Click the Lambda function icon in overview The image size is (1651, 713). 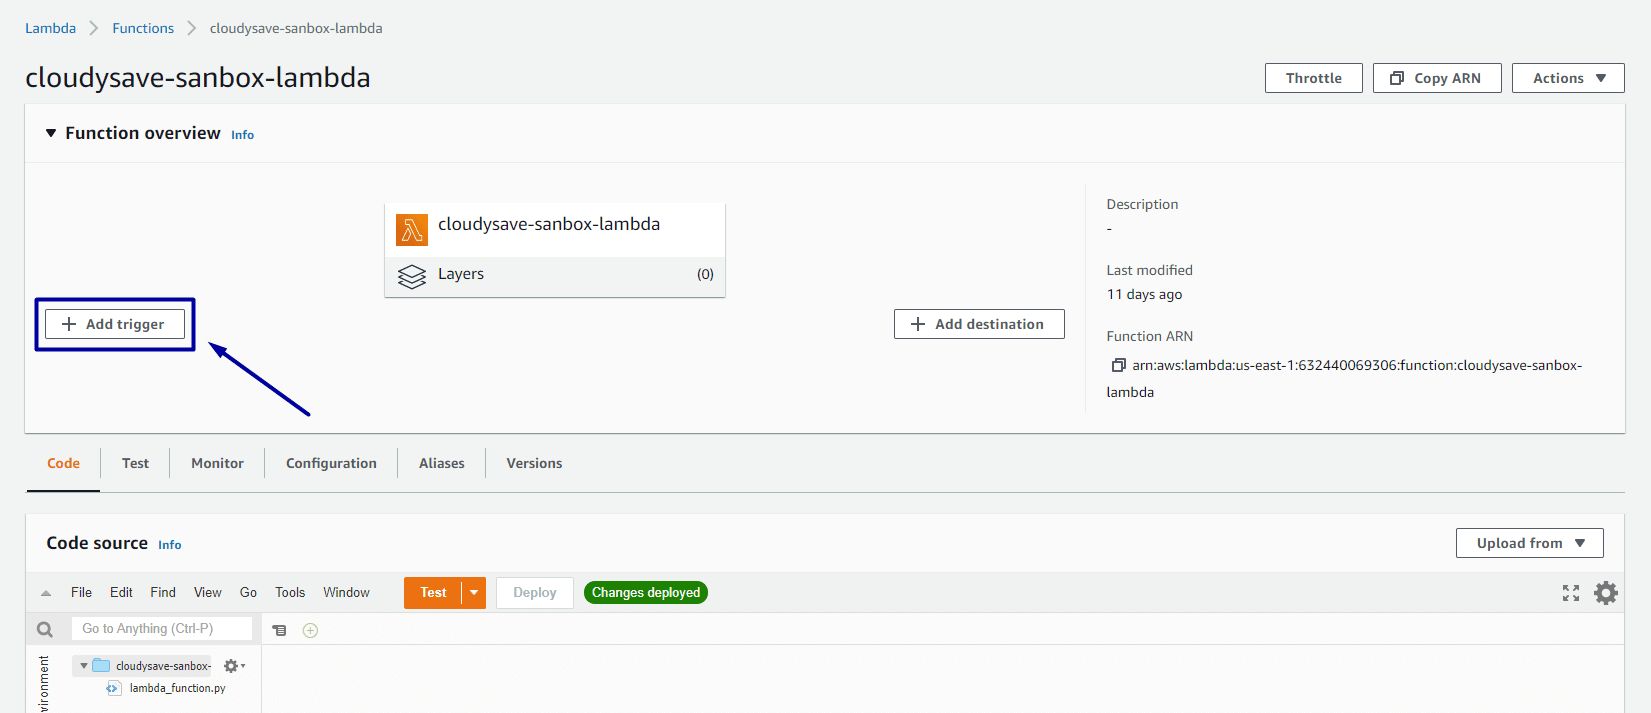pos(411,230)
